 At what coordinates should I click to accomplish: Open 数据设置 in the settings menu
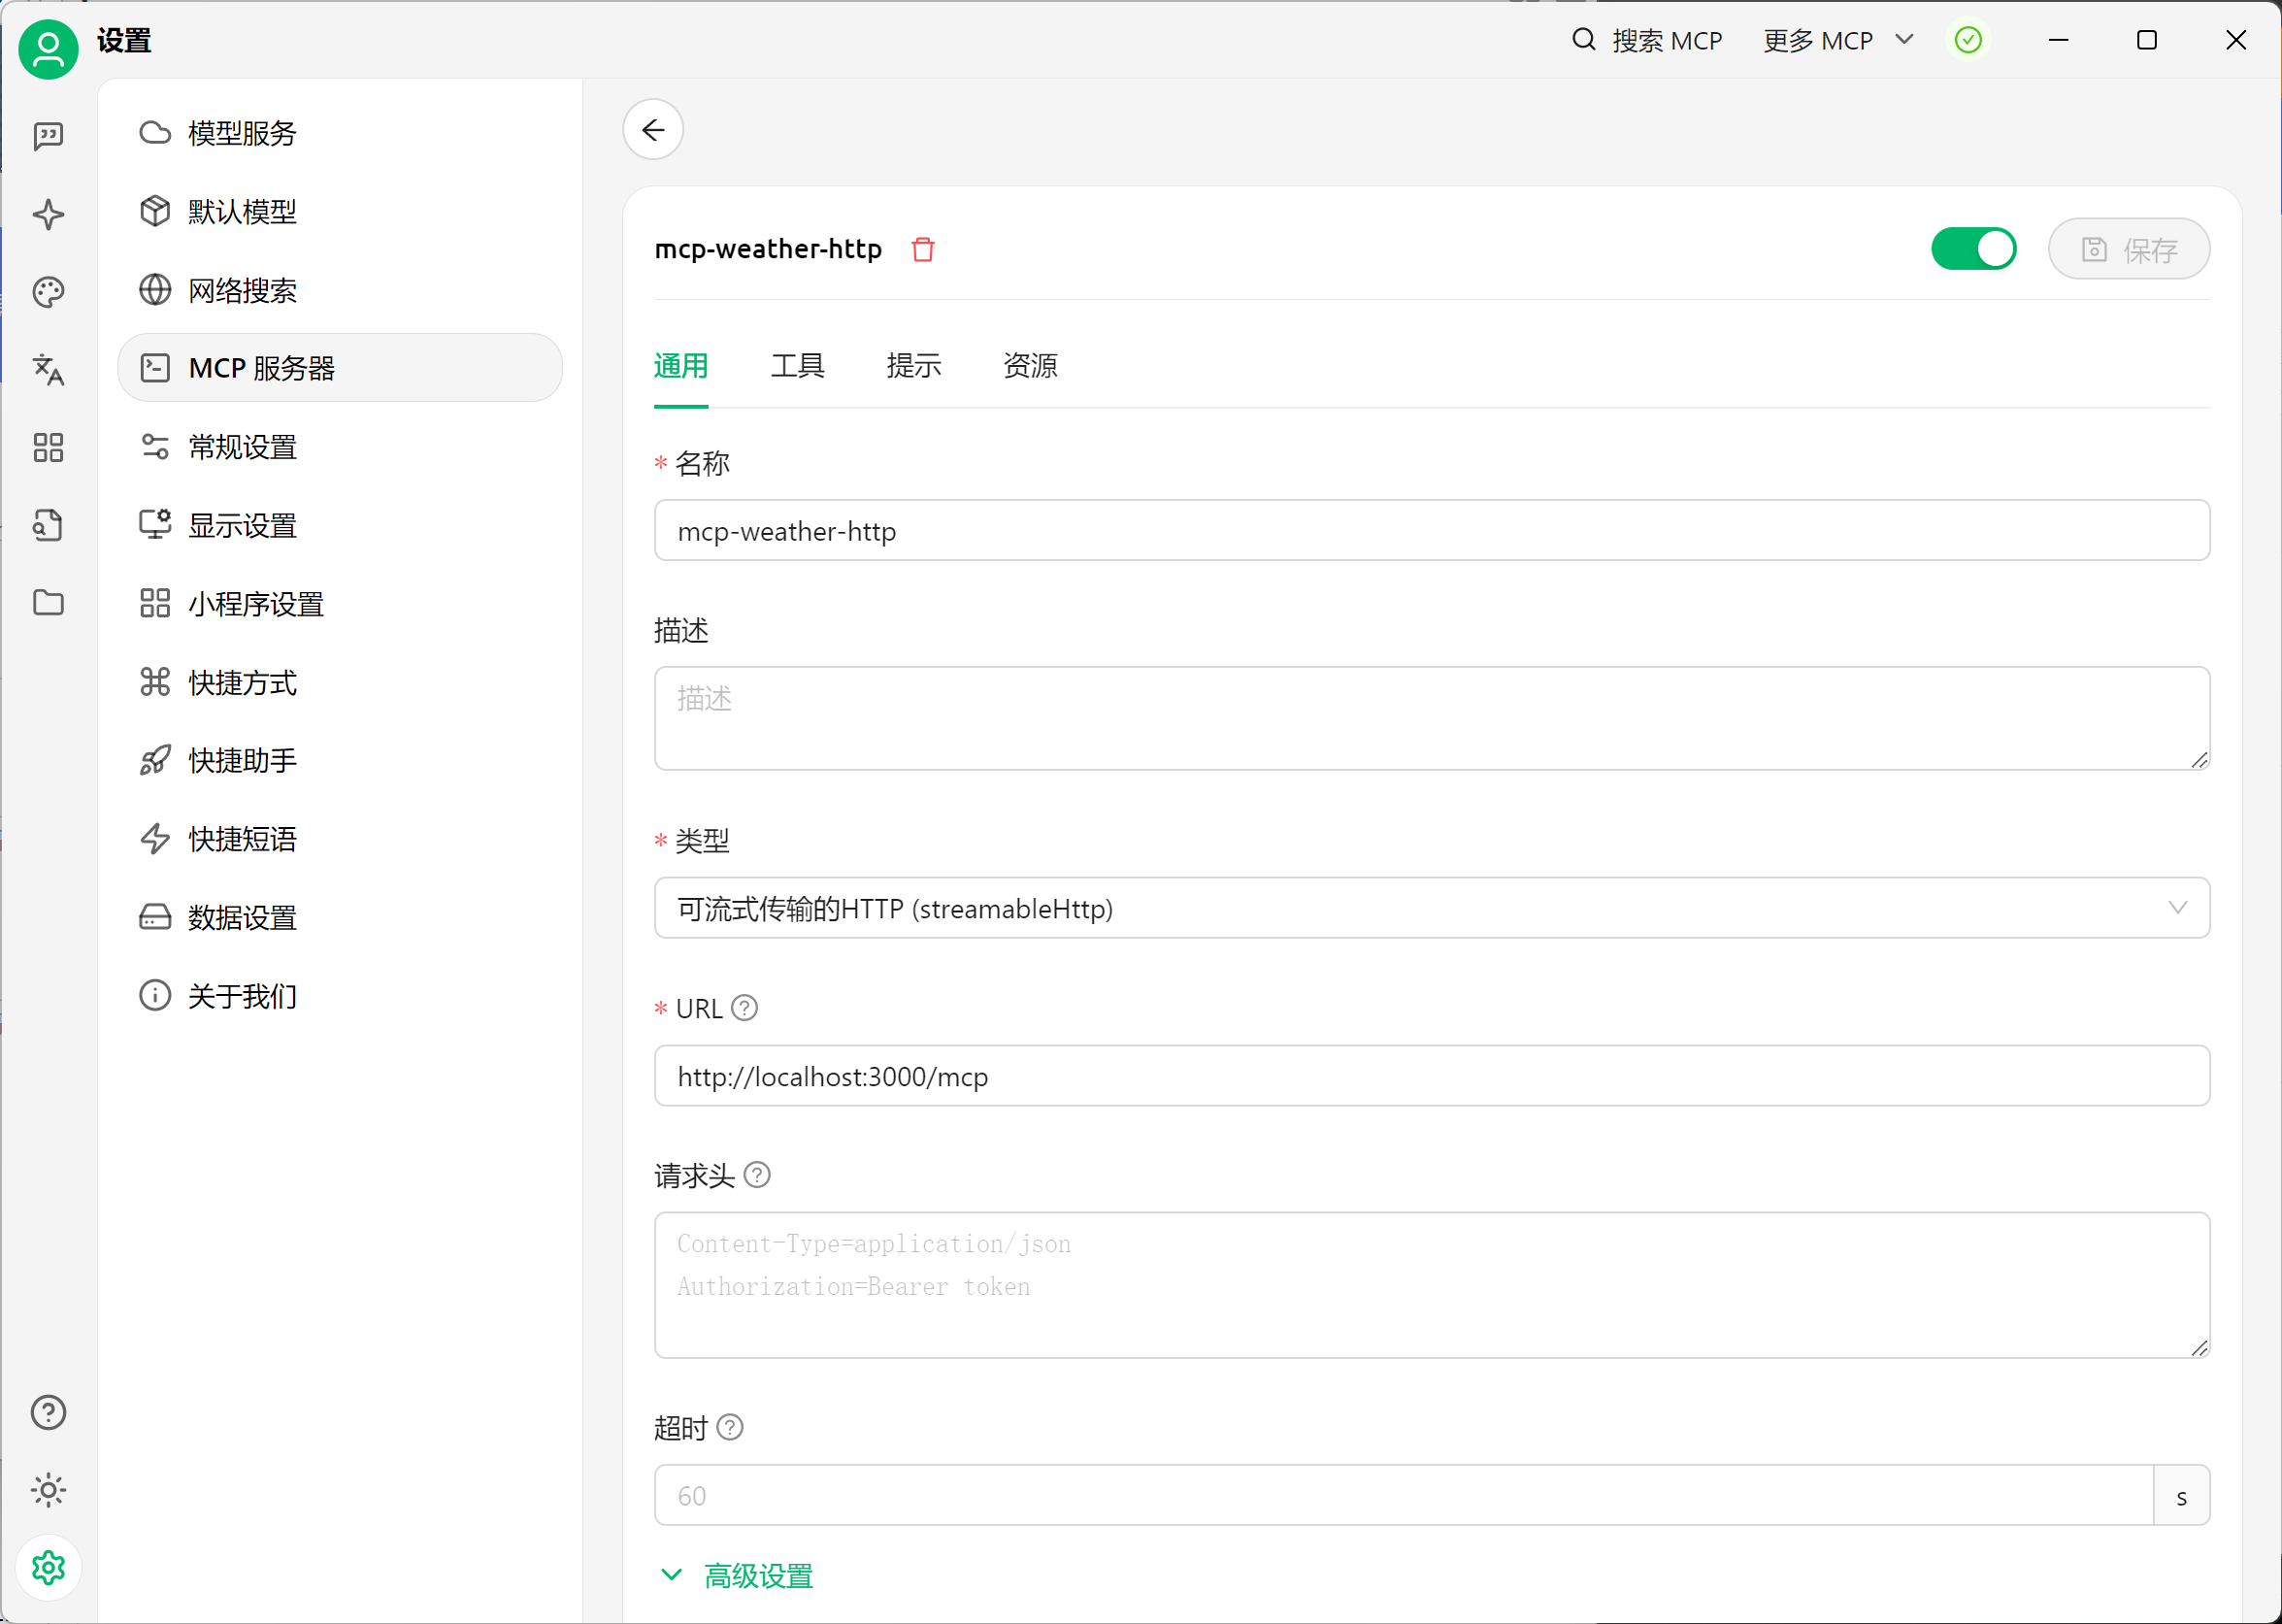(x=242, y=917)
